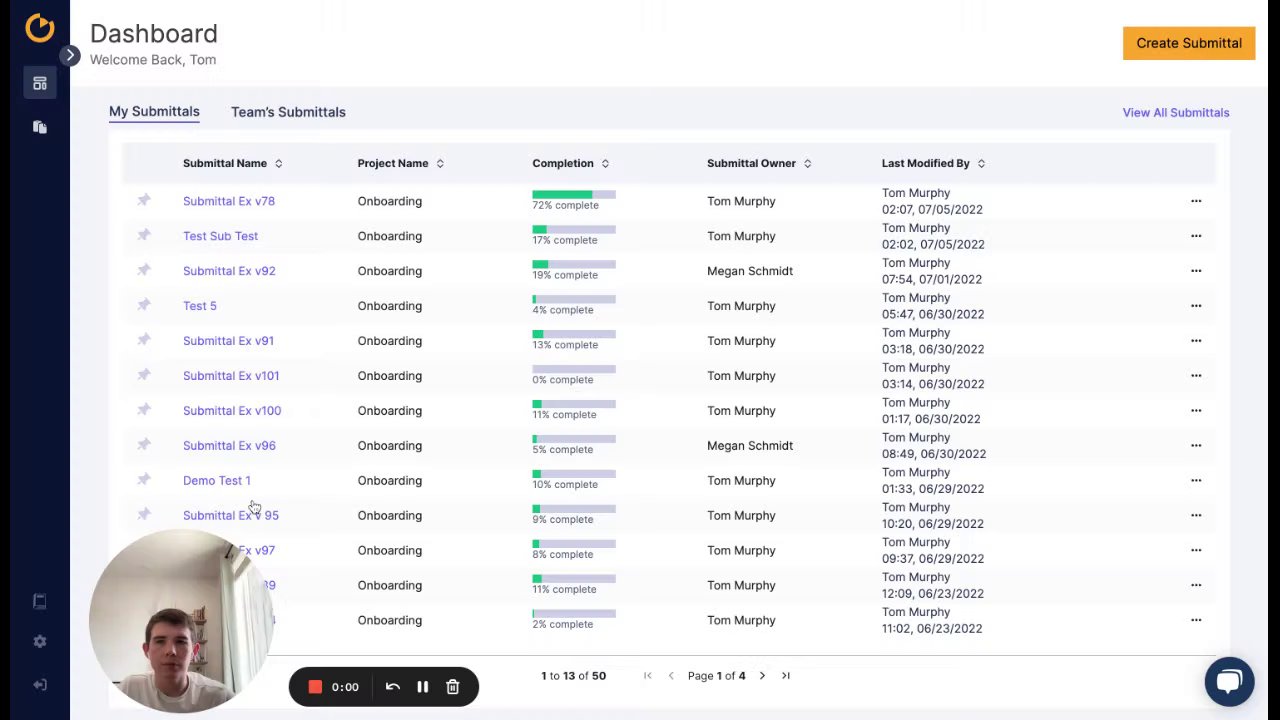Viewport: 1280px width, 720px height.
Task: Click the presenter webcam bubble
Action: click(181, 620)
